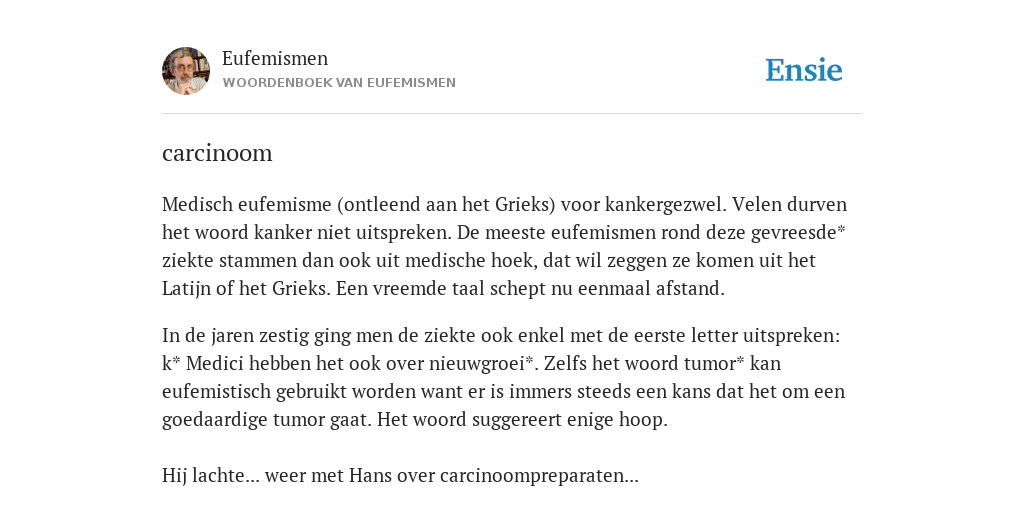1024x512 pixels.
Task: Click the carcinoom heading
Action: point(217,153)
